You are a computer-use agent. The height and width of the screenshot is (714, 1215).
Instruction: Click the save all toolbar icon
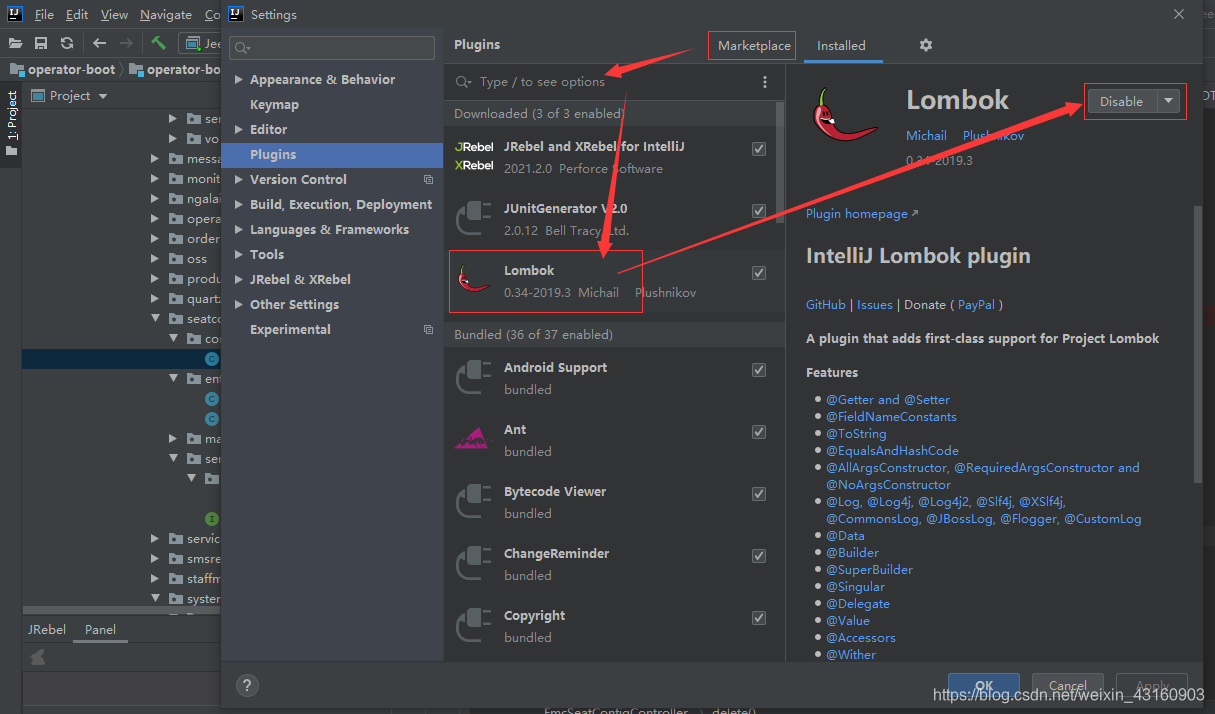(41, 43)
